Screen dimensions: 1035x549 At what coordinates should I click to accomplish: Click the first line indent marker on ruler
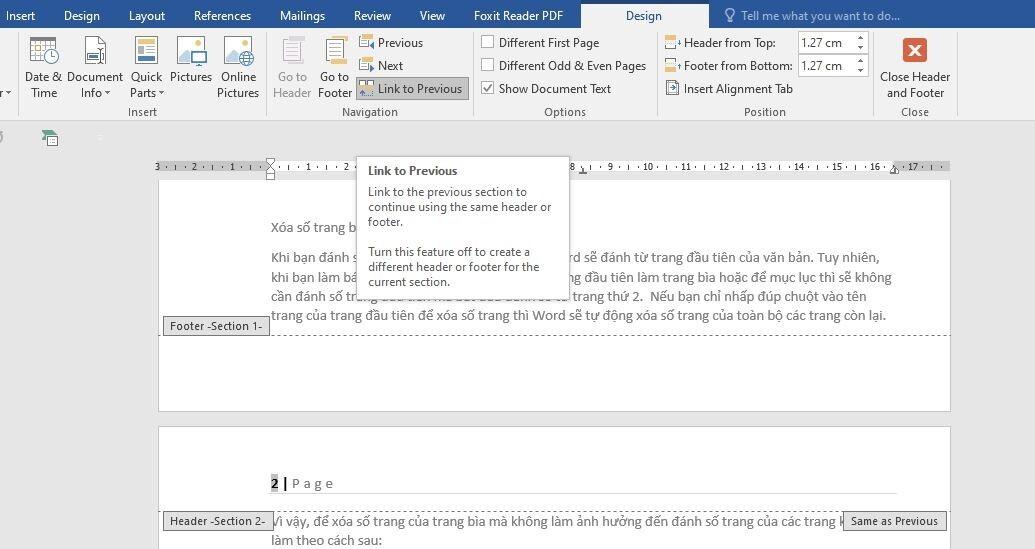(270, 162)
